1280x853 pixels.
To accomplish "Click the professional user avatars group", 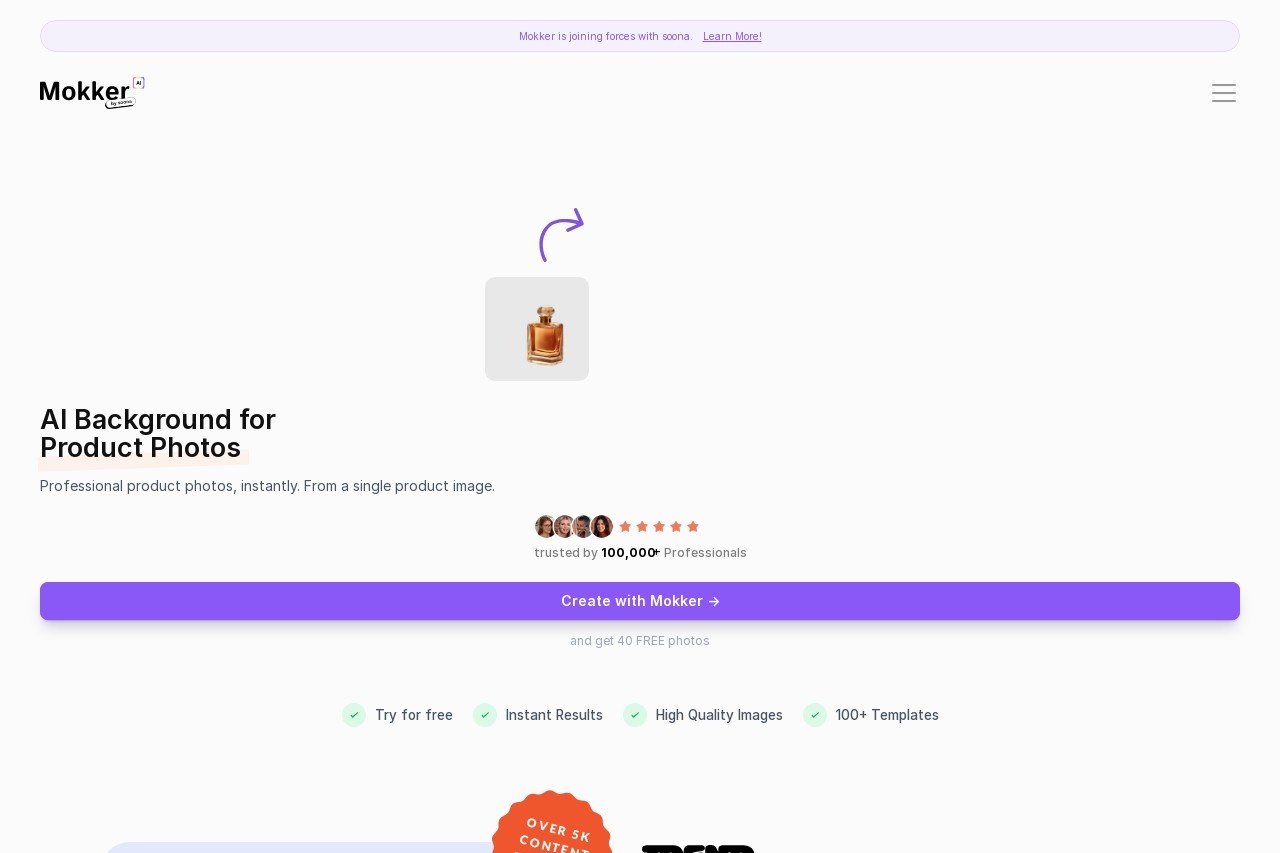I will 574,527.
